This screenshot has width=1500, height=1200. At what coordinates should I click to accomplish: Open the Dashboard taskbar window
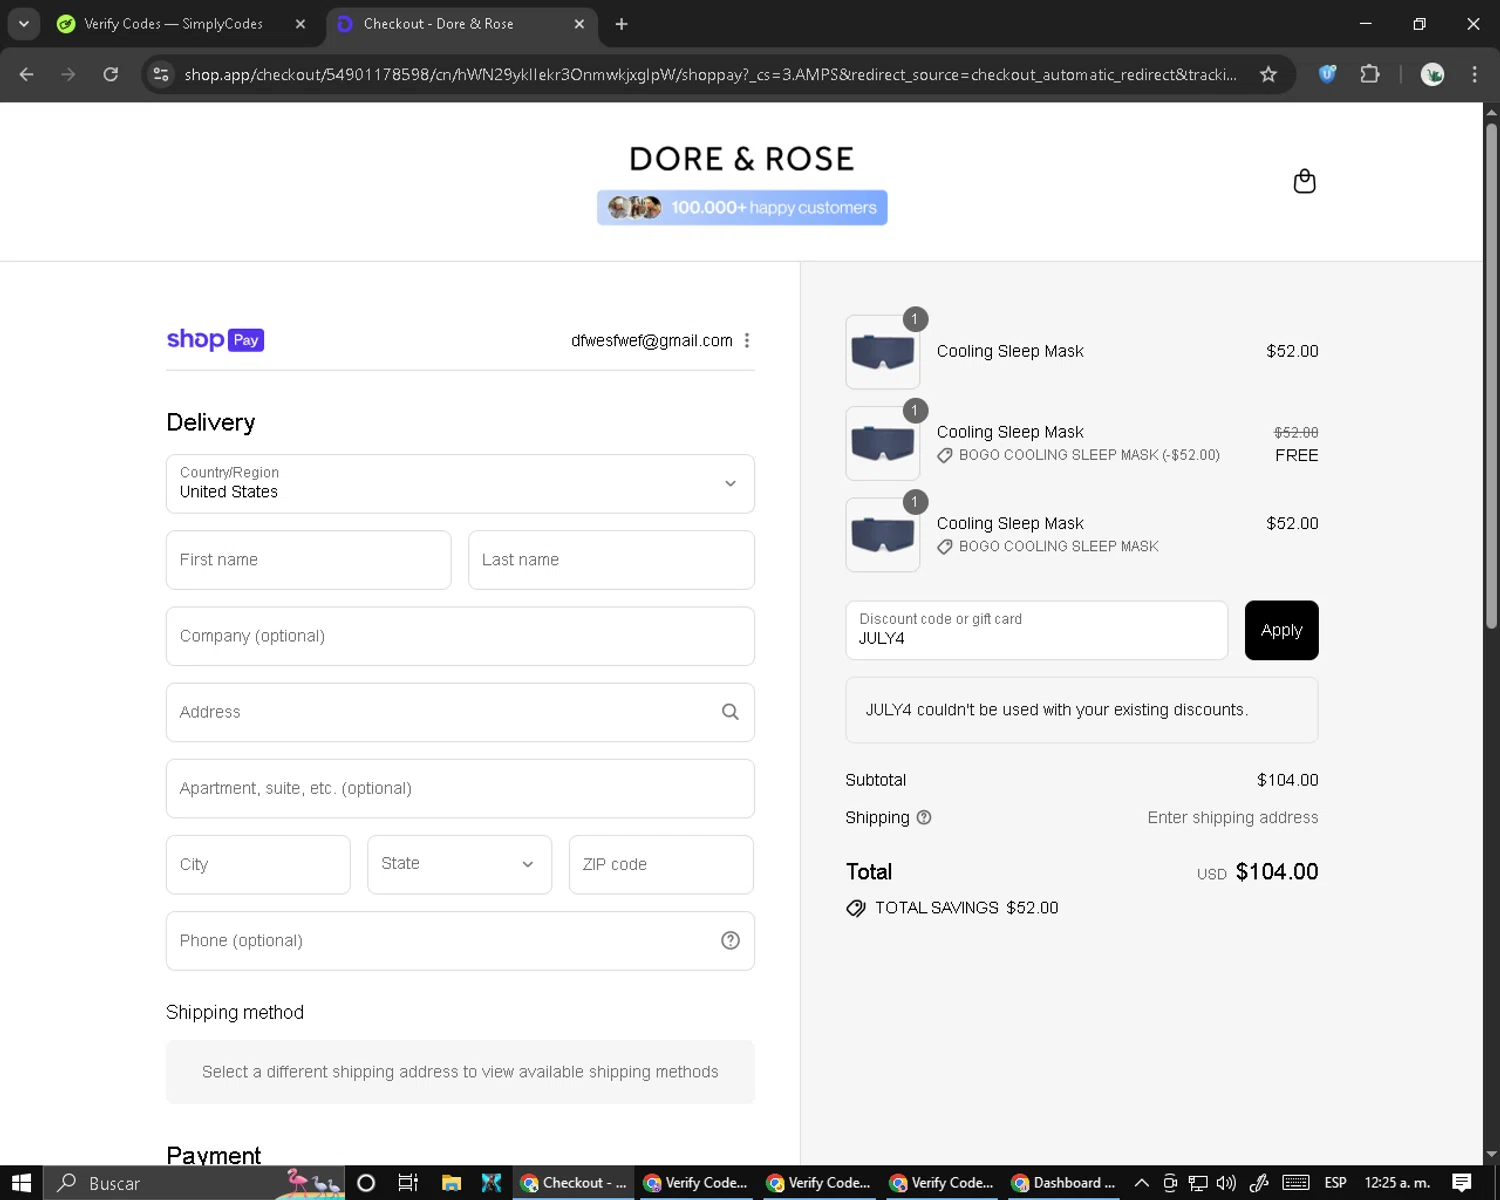tap(1064, 1183)
